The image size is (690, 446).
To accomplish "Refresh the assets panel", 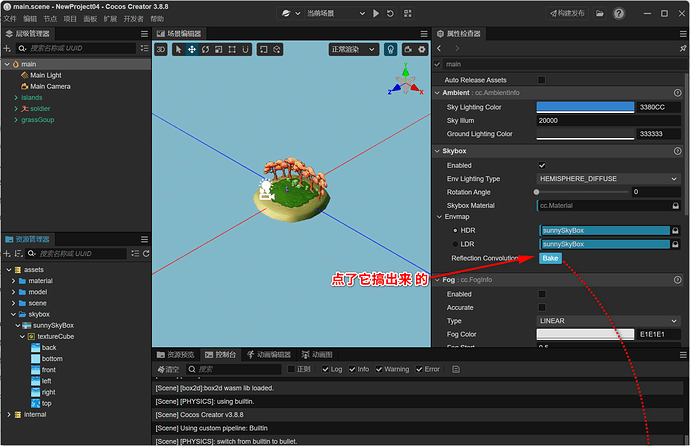I will tap(146, 254).
